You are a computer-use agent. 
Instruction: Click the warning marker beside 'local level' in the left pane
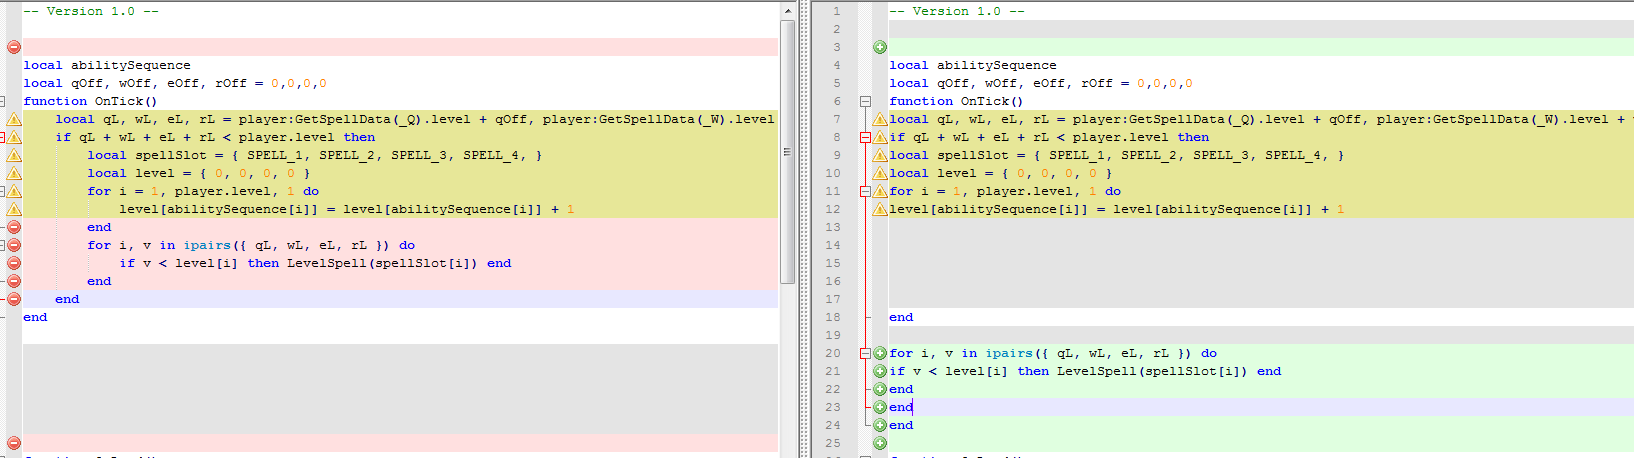click(14, 173)
